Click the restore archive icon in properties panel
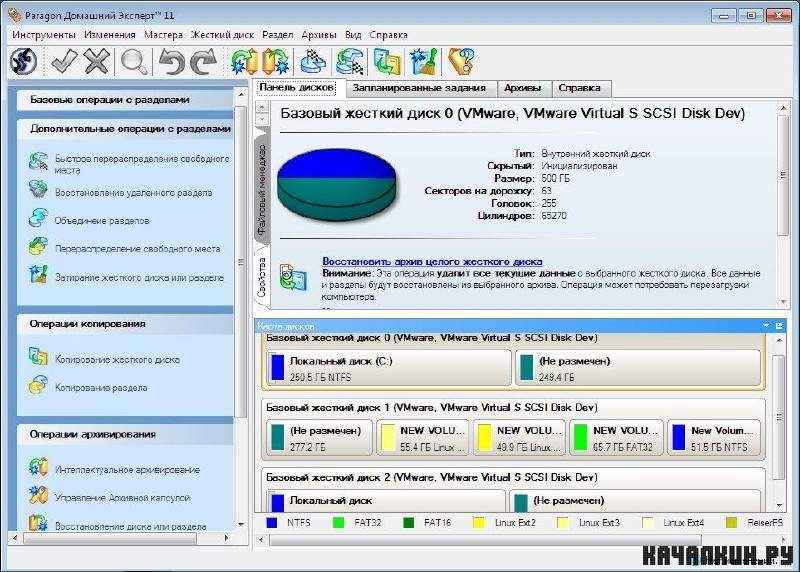Viewport: 800px width, 572px height. pyautogui.click(x=293, y=277)
